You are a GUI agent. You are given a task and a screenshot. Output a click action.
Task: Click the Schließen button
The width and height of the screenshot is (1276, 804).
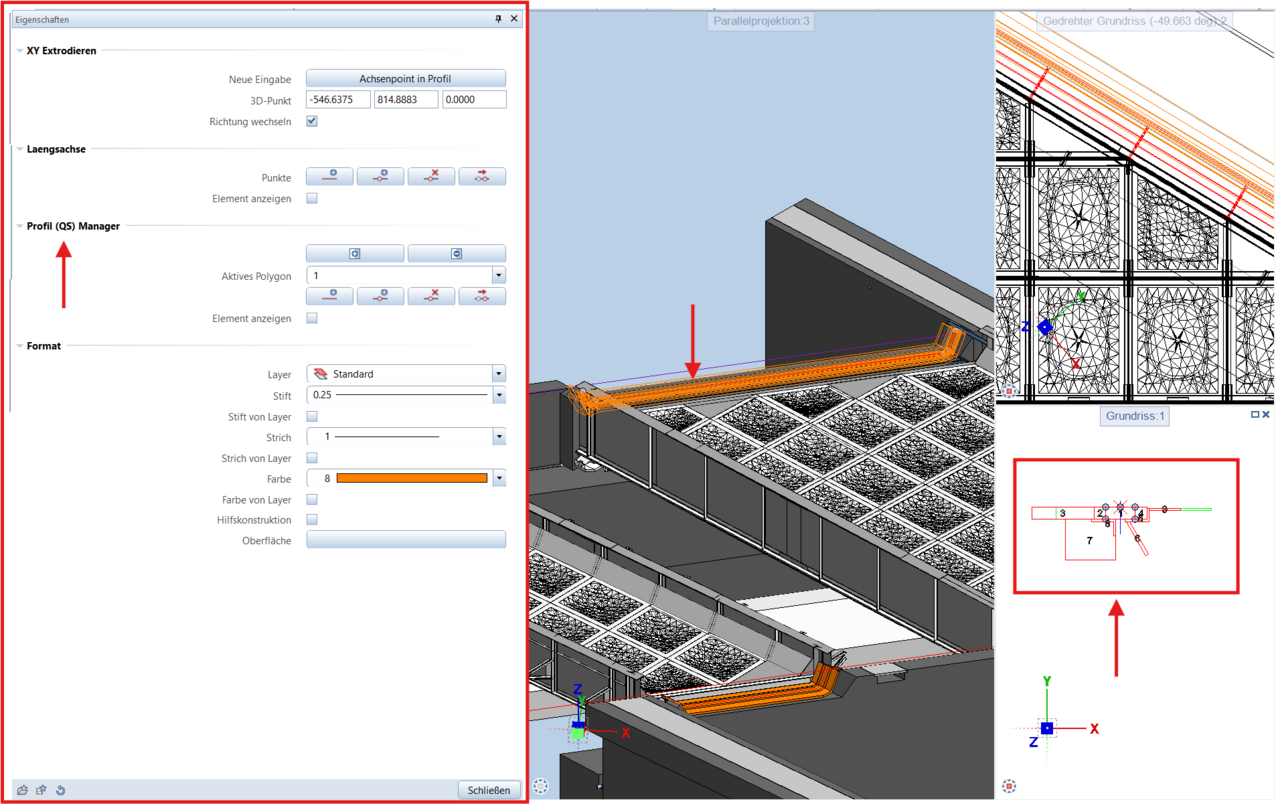click(x=489, y=790)
